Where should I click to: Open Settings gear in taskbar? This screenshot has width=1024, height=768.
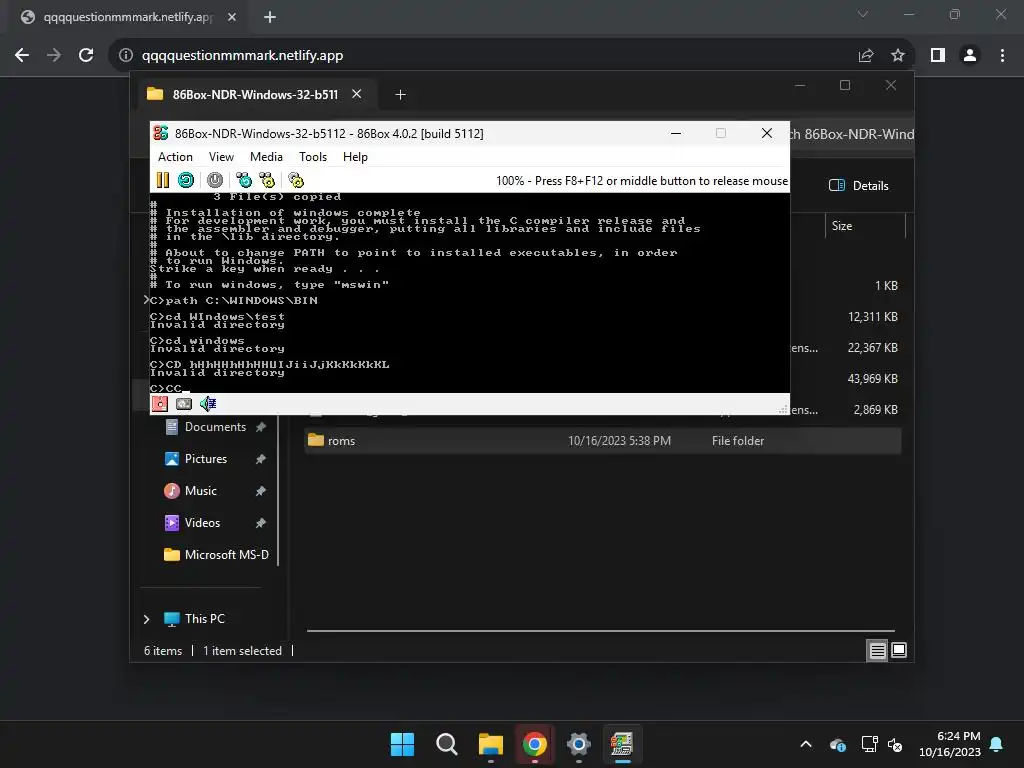point(579,744)
